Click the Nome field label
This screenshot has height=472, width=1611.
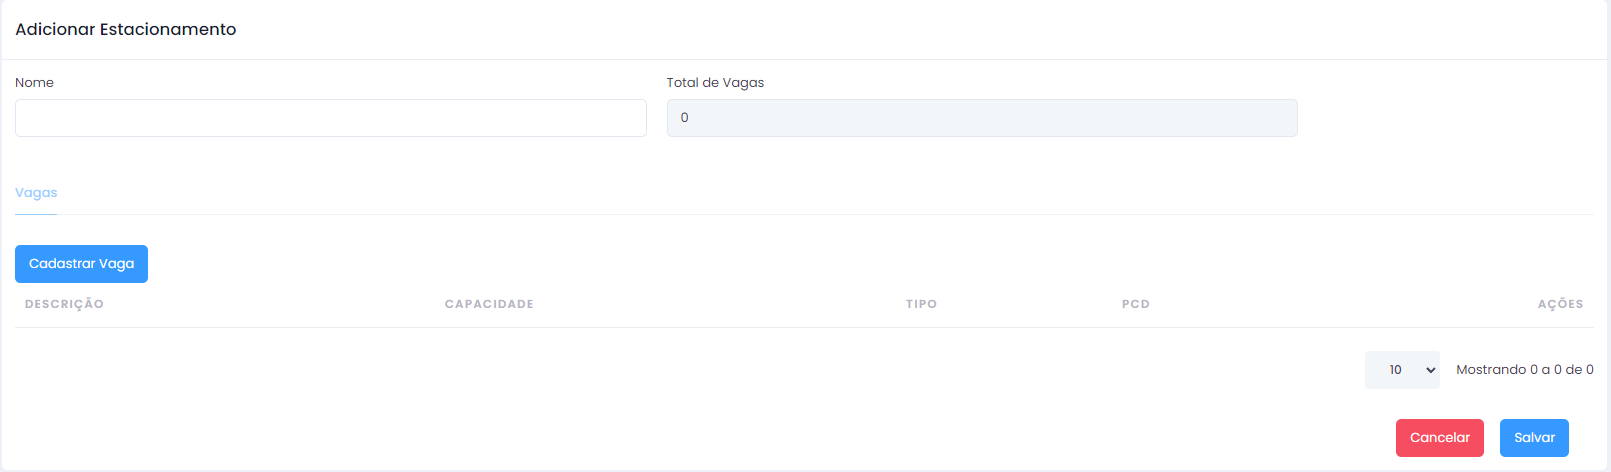(34, 83)
